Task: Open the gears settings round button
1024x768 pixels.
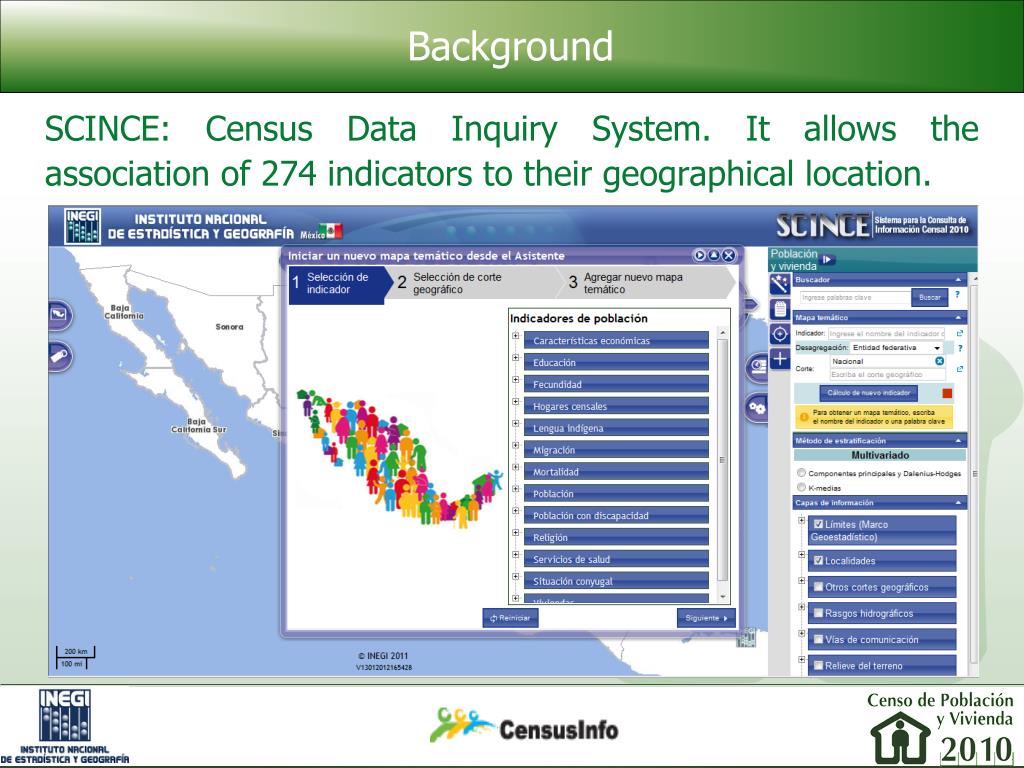Action: (757, 409)
